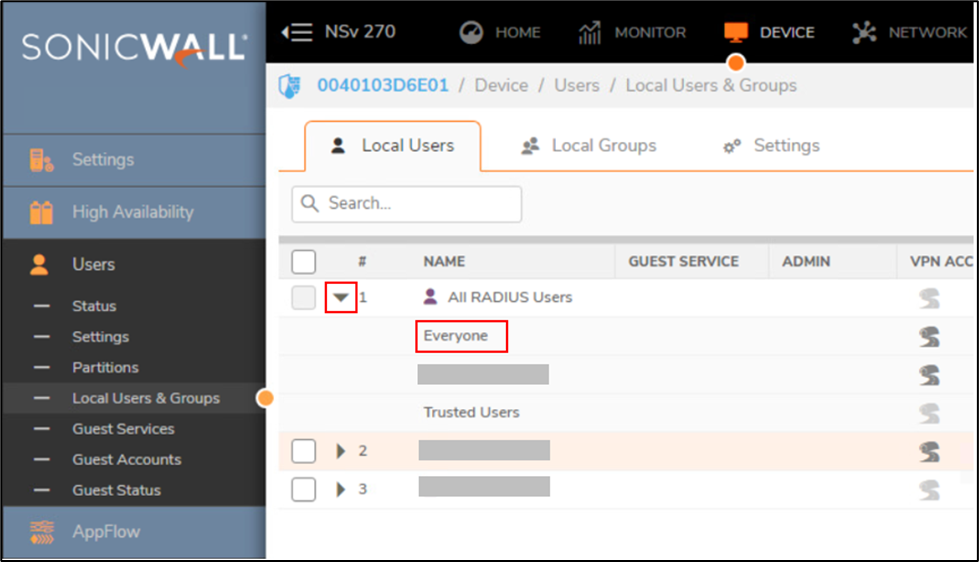This screenshot has height=562, width=979.
Task: Click the VPN access icon in row 2
Action: [x=929, y=451]
